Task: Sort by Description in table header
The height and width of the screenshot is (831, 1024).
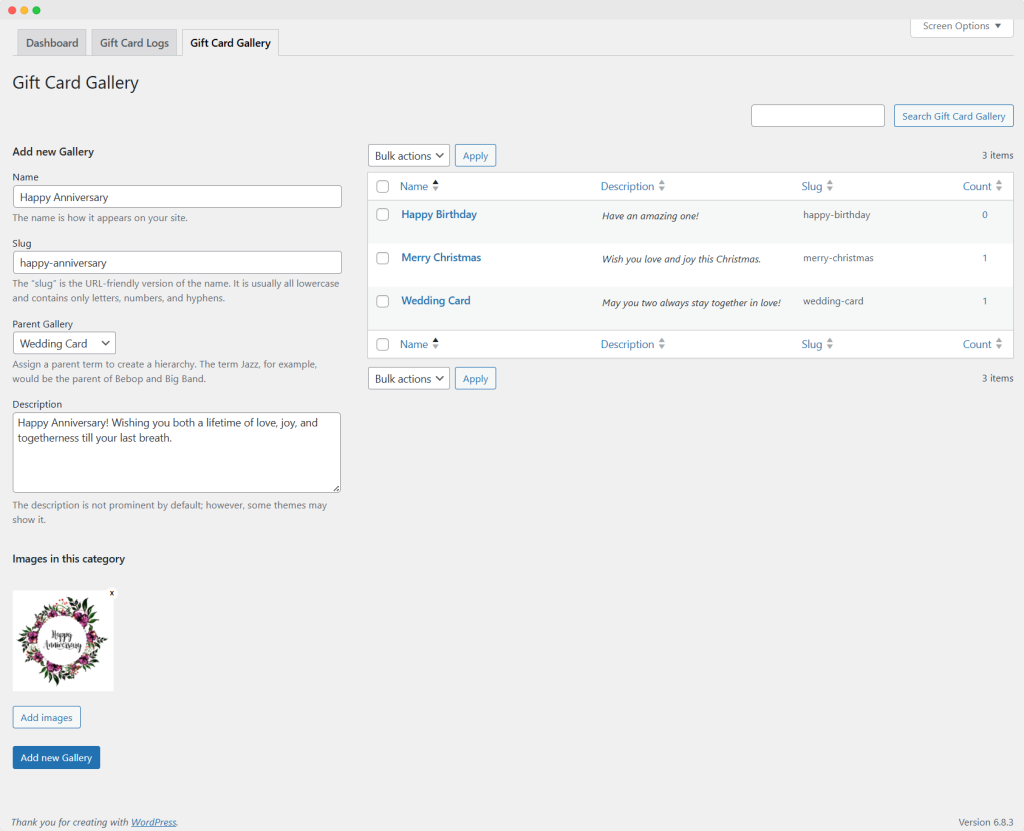Action: (661, 186)
